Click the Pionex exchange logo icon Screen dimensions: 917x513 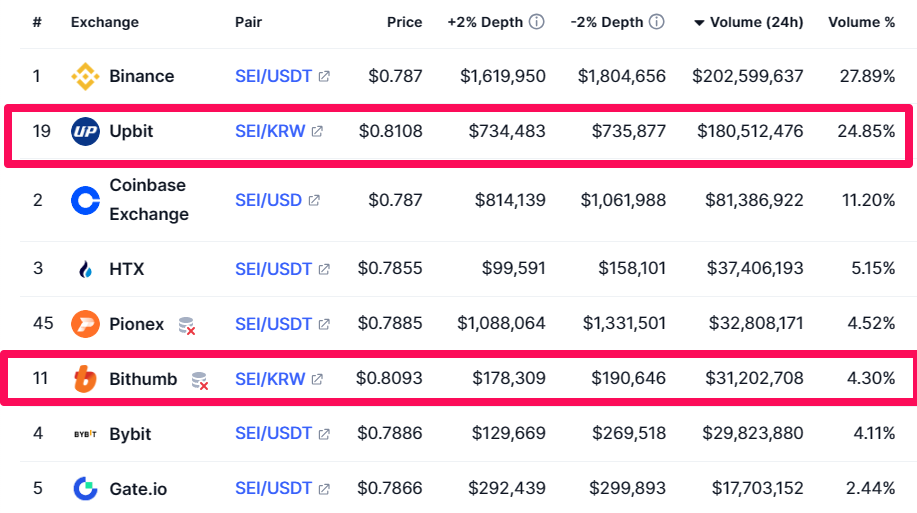[x=86, y=324]
